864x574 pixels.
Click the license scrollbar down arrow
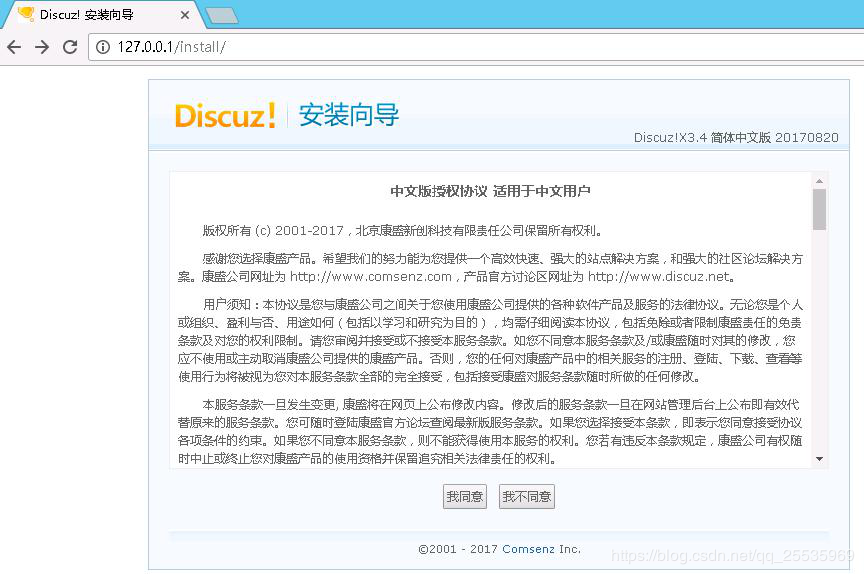coord(819,459)
